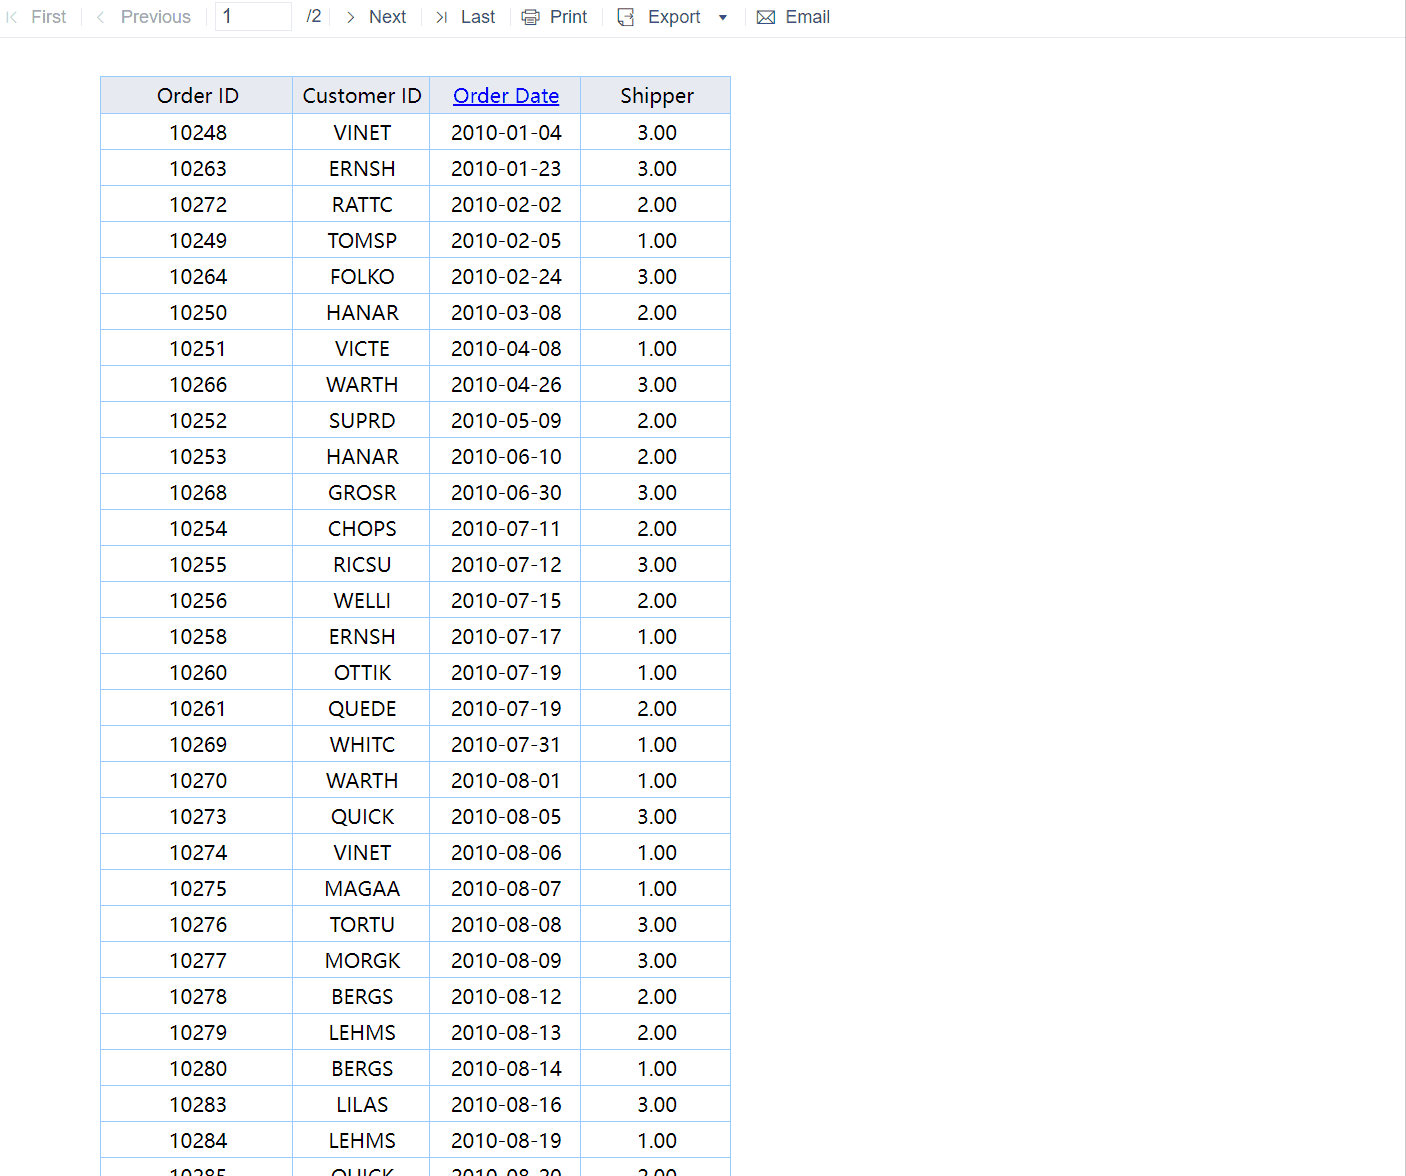Select the page number input field
Screen dimensions: 1406x1176
(x=253, y=16)
